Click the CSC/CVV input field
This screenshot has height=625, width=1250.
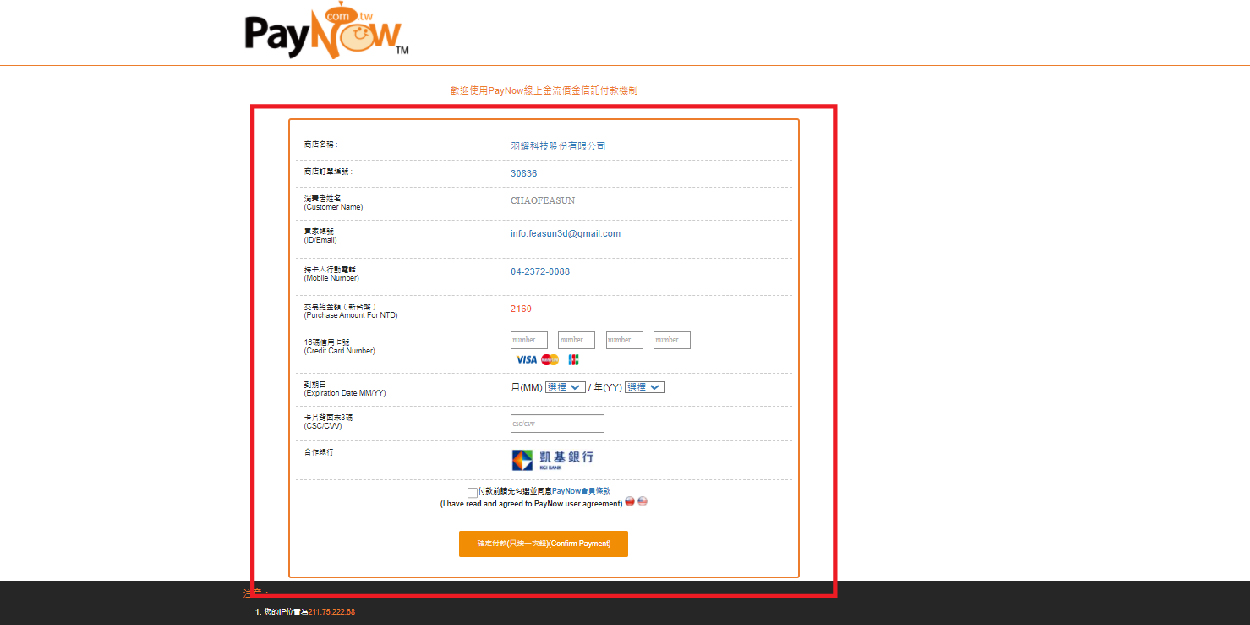[x=557, y=423]
